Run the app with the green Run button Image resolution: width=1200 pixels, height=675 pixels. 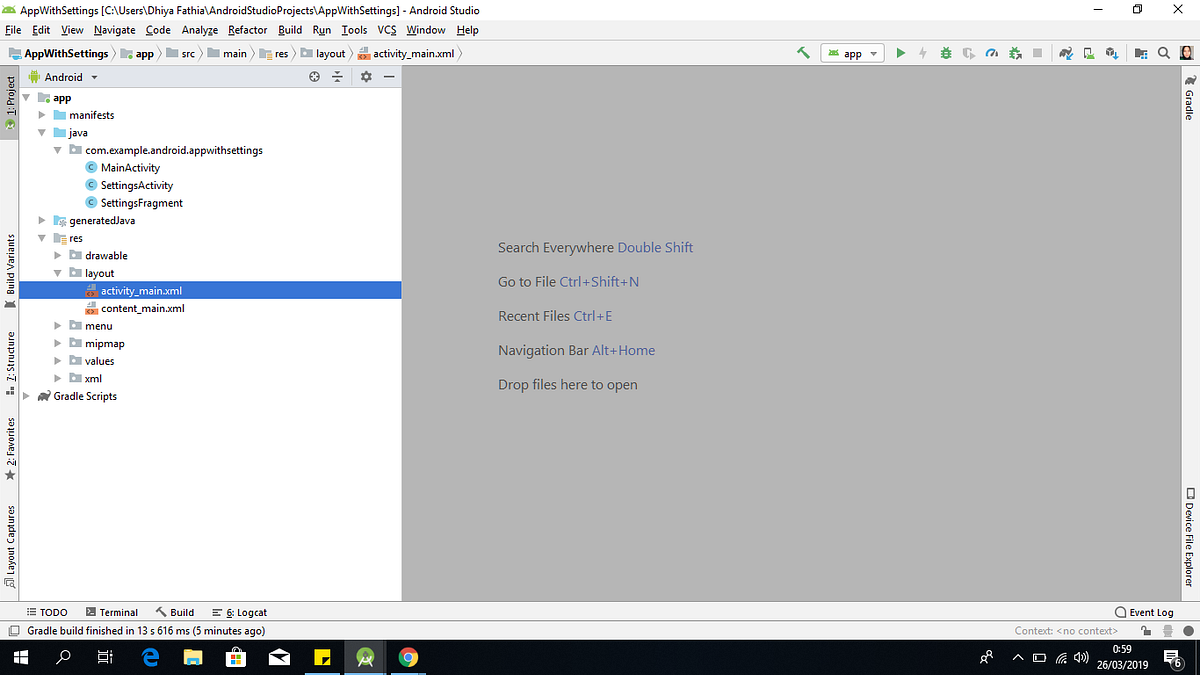coord(900,52)
